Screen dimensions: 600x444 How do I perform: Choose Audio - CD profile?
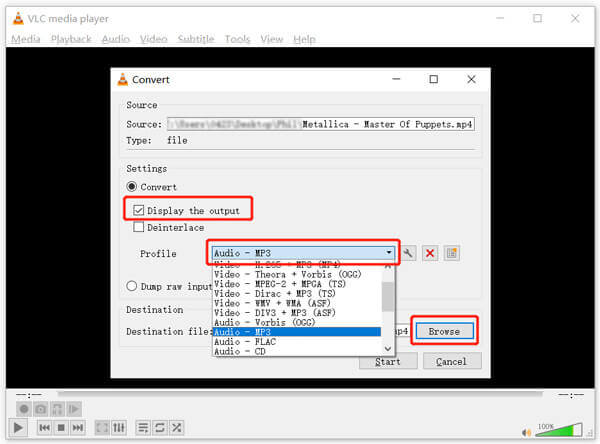pos(297,351)
